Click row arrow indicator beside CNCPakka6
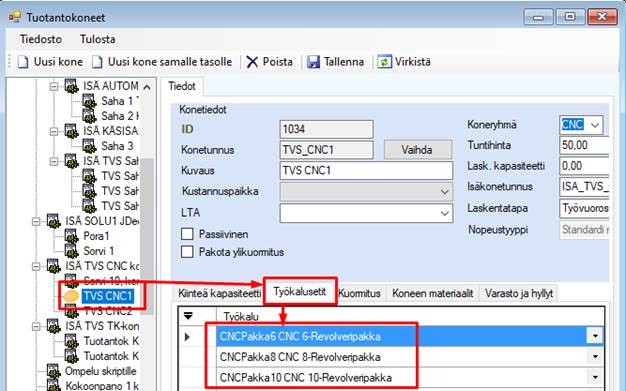This screenshot has height=391, width=626. click(x=187, y=337)
